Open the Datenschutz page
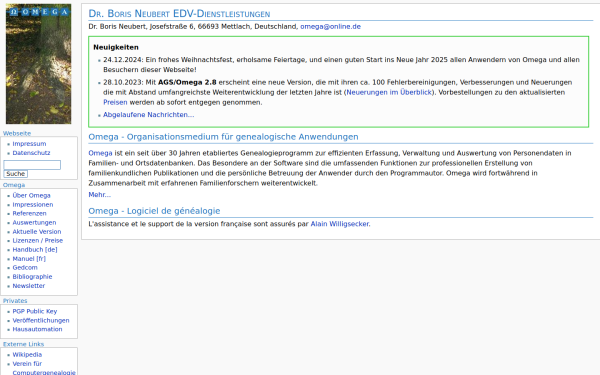This screenshot has width=600, height=375. click(x=31, y=153)
